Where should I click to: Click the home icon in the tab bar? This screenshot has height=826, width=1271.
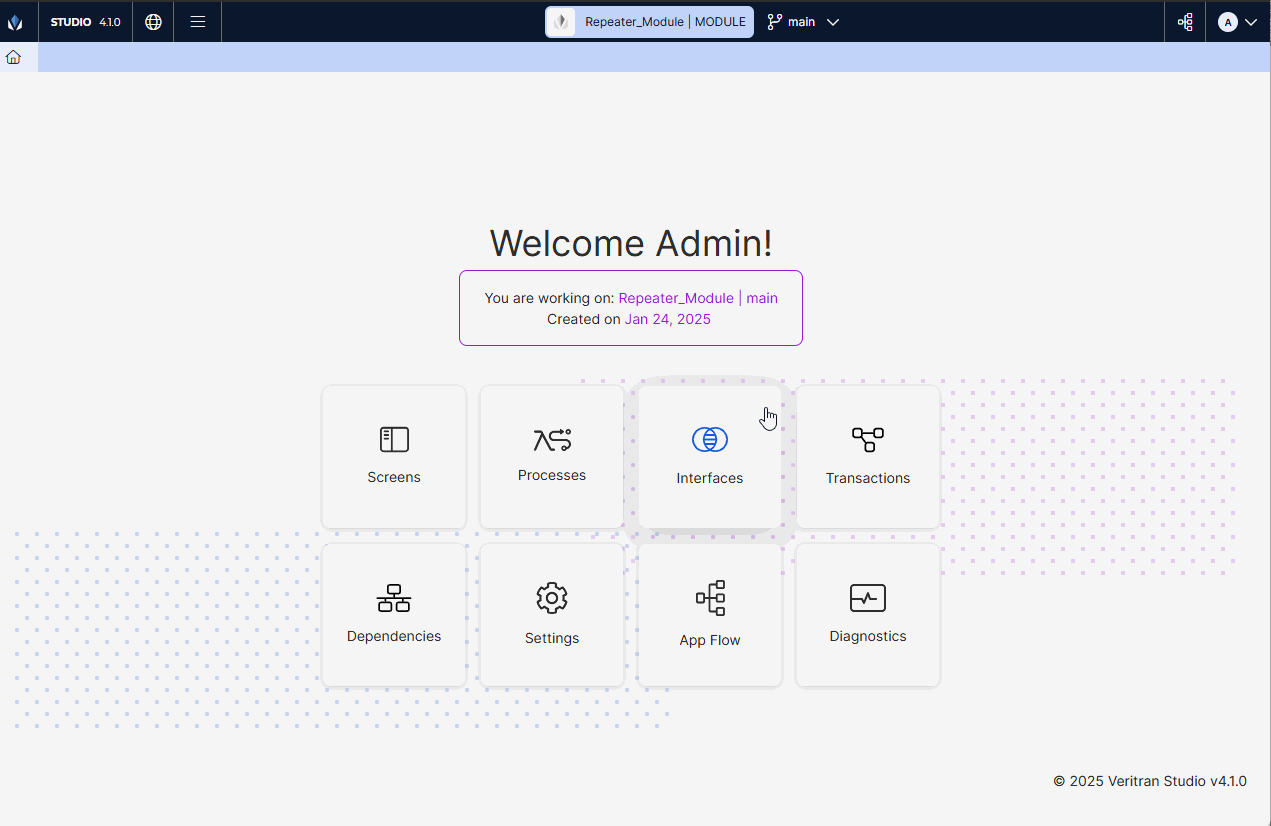click(x=14, y=57)
